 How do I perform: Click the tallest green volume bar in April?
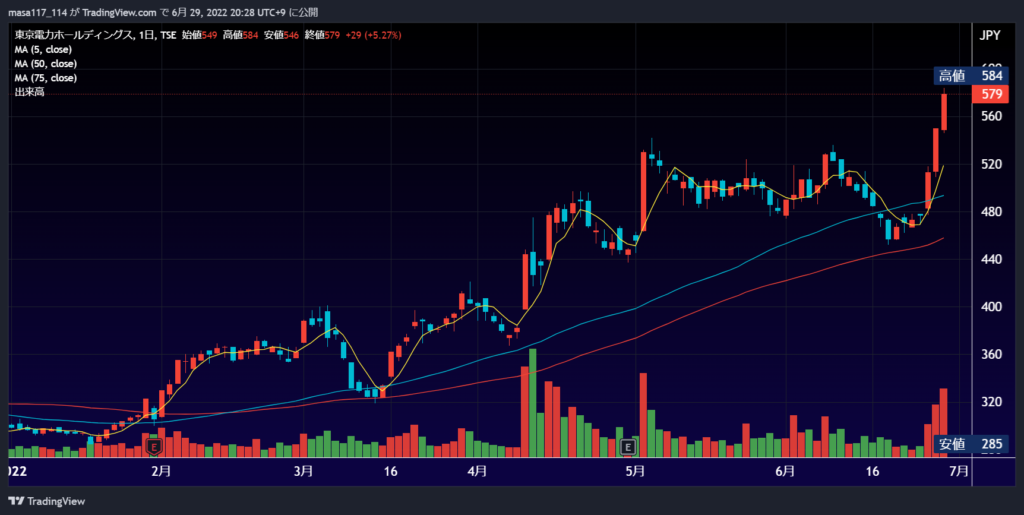coord(533,403)
